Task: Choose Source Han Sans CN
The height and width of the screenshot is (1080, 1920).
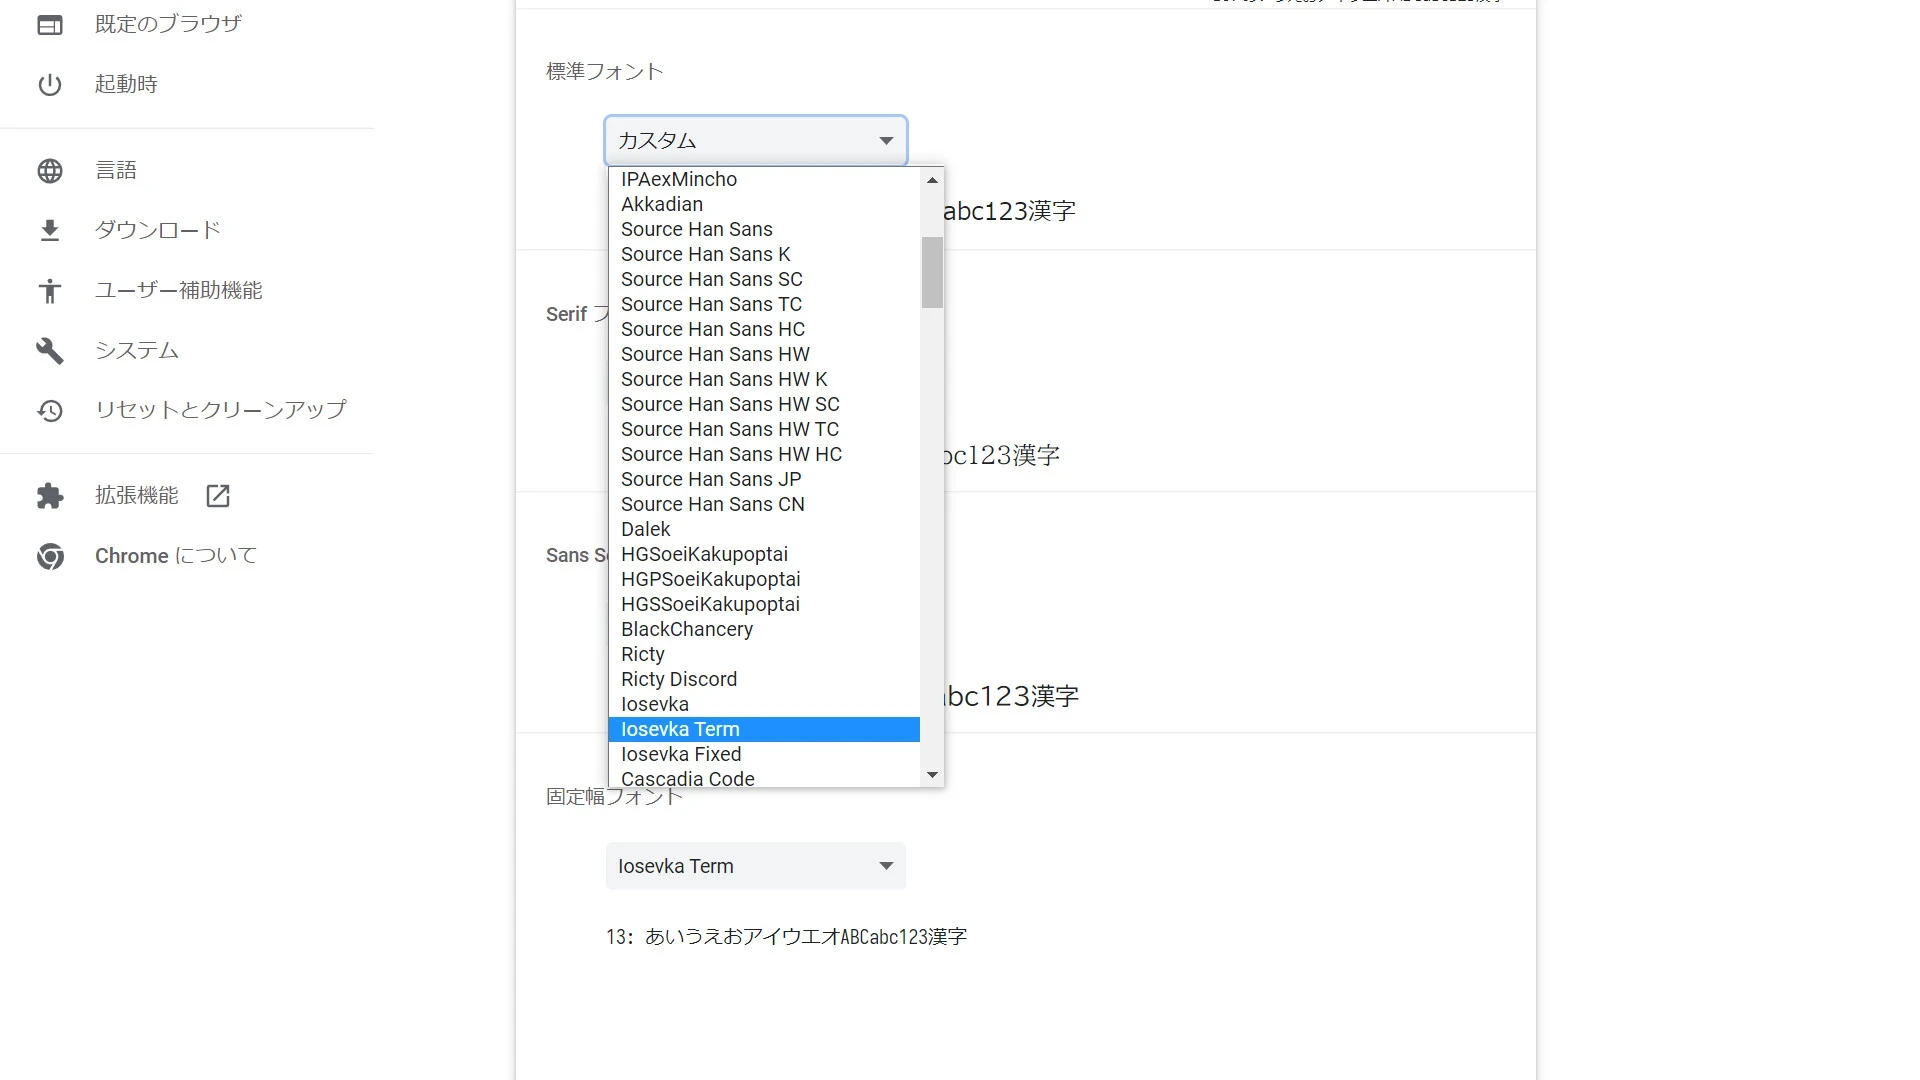Action: click(764, 504)
